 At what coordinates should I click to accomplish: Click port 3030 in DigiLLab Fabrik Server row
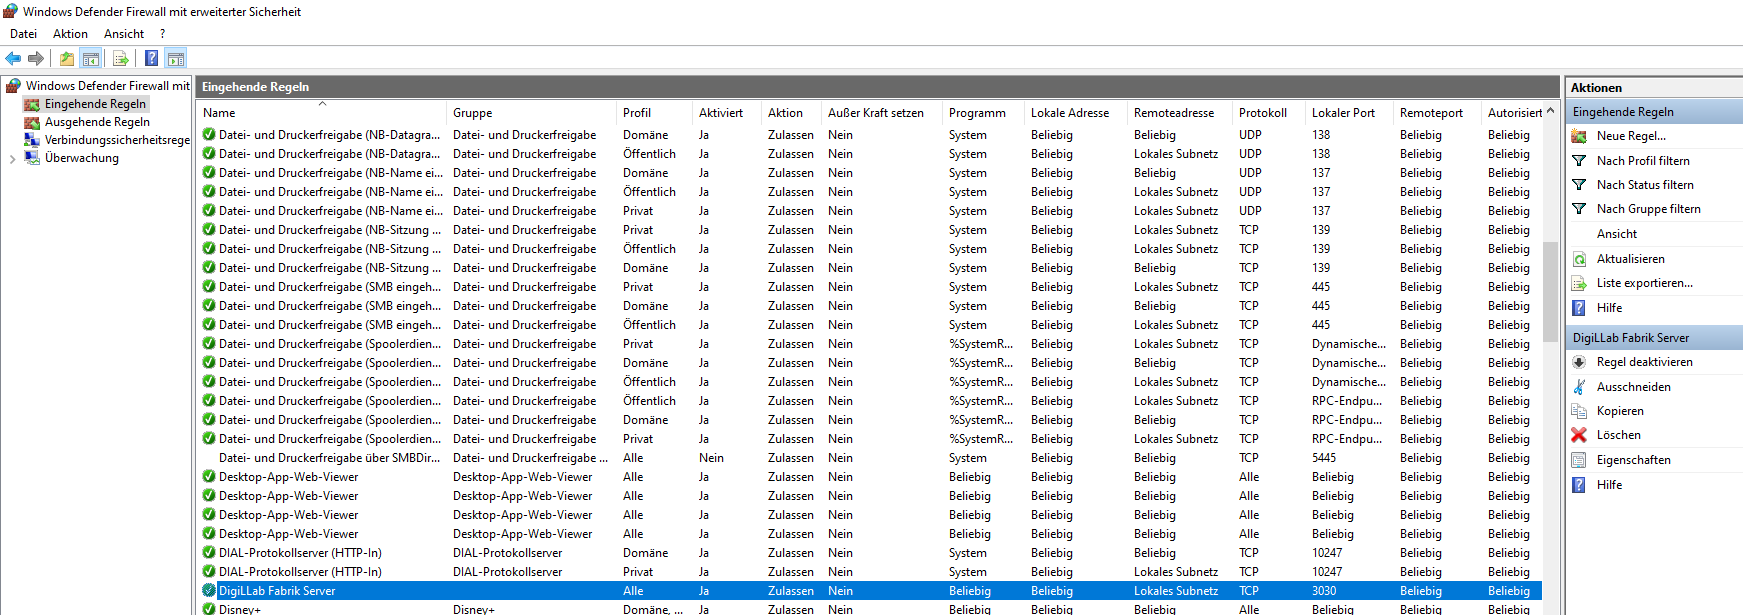tap(1324, 591)
